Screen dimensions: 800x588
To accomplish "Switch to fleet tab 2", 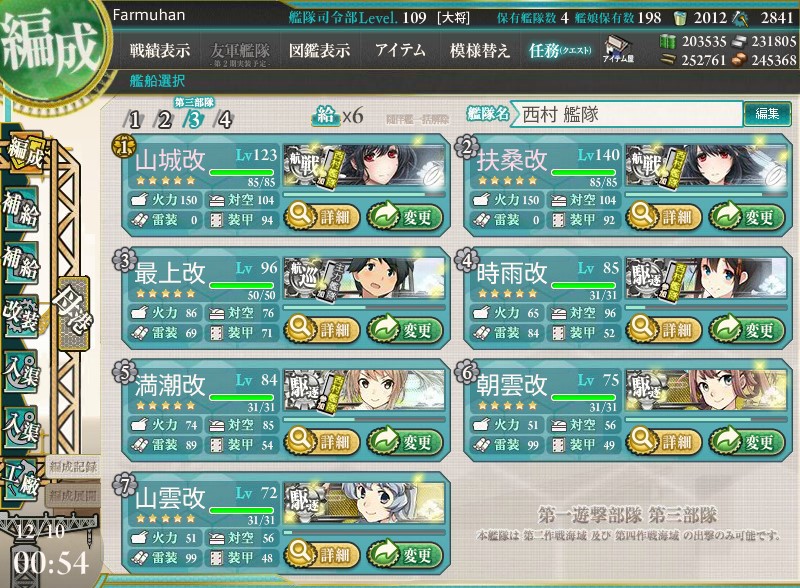I will click(x=164, y=120).
